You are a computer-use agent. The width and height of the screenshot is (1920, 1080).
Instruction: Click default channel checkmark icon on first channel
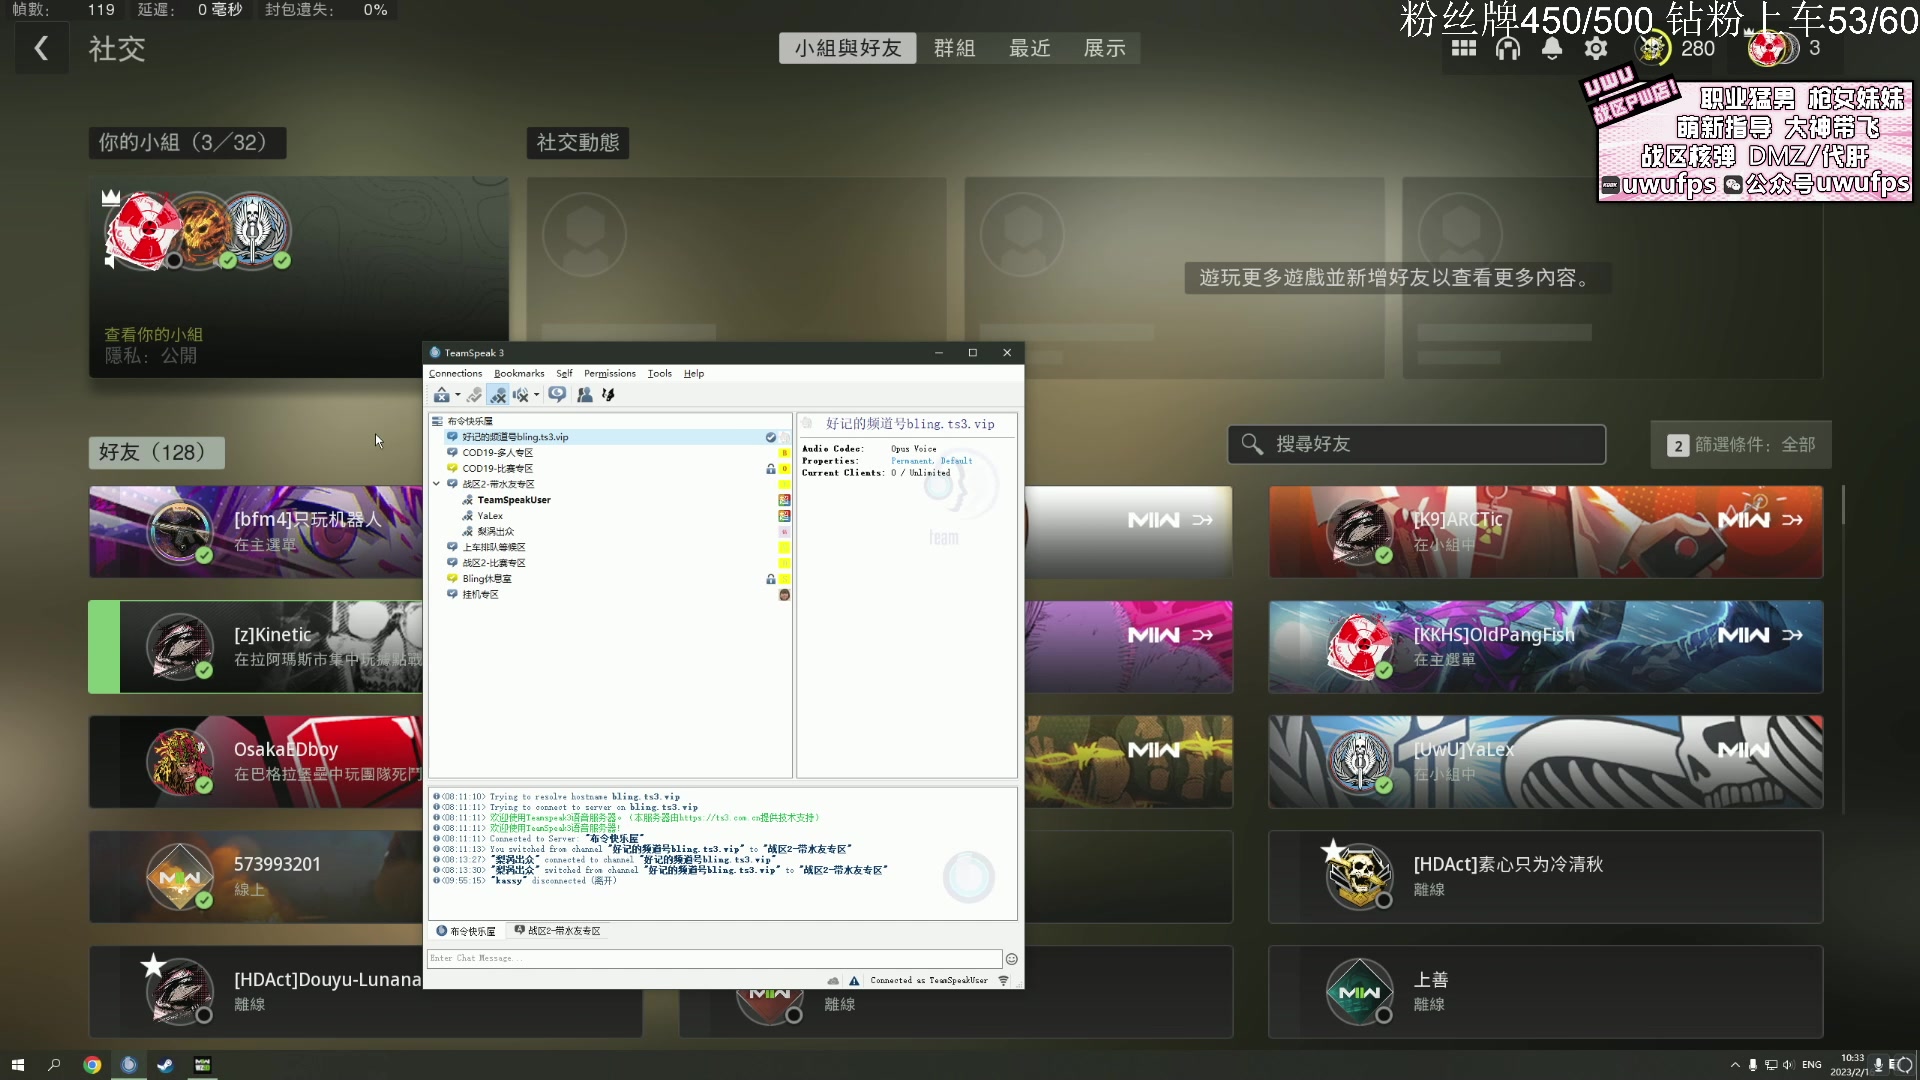771,437
